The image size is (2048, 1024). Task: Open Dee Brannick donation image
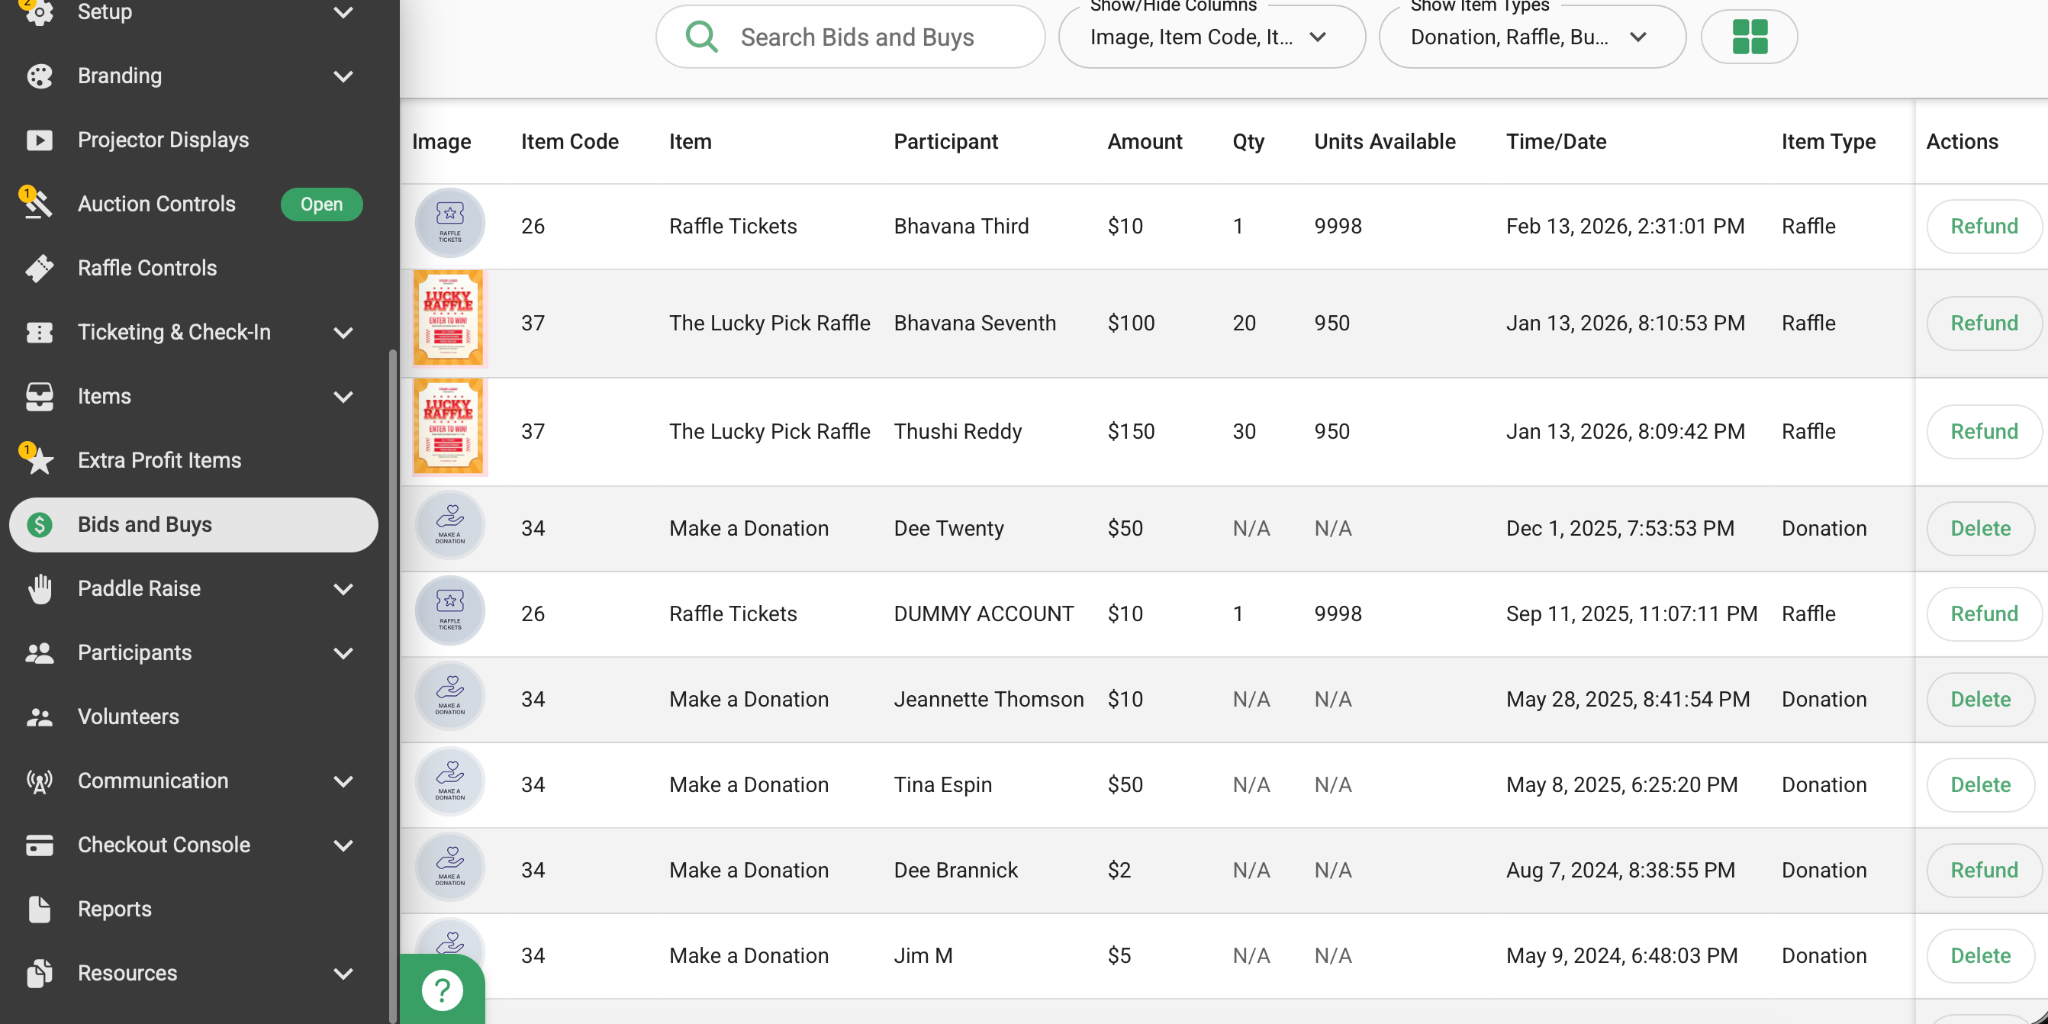[x=449, y=867]
